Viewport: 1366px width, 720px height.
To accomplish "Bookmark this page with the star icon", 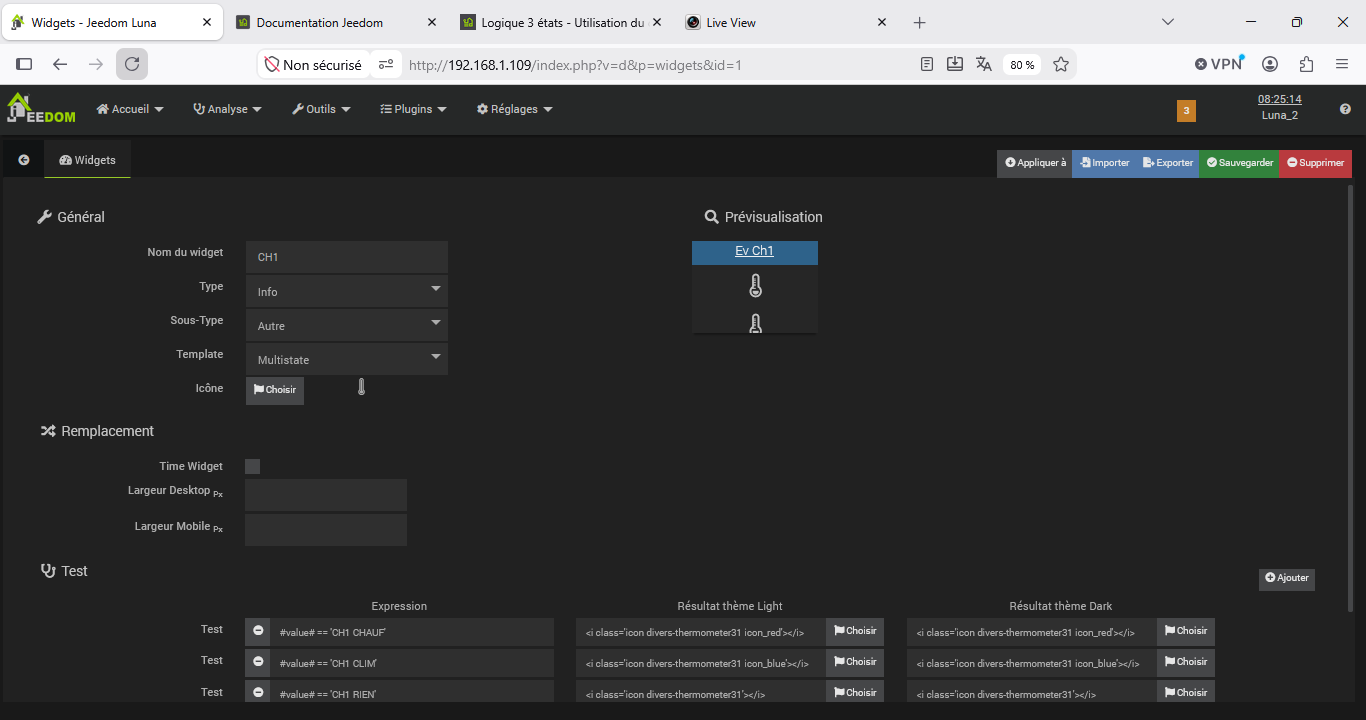I will point(1061,64).
